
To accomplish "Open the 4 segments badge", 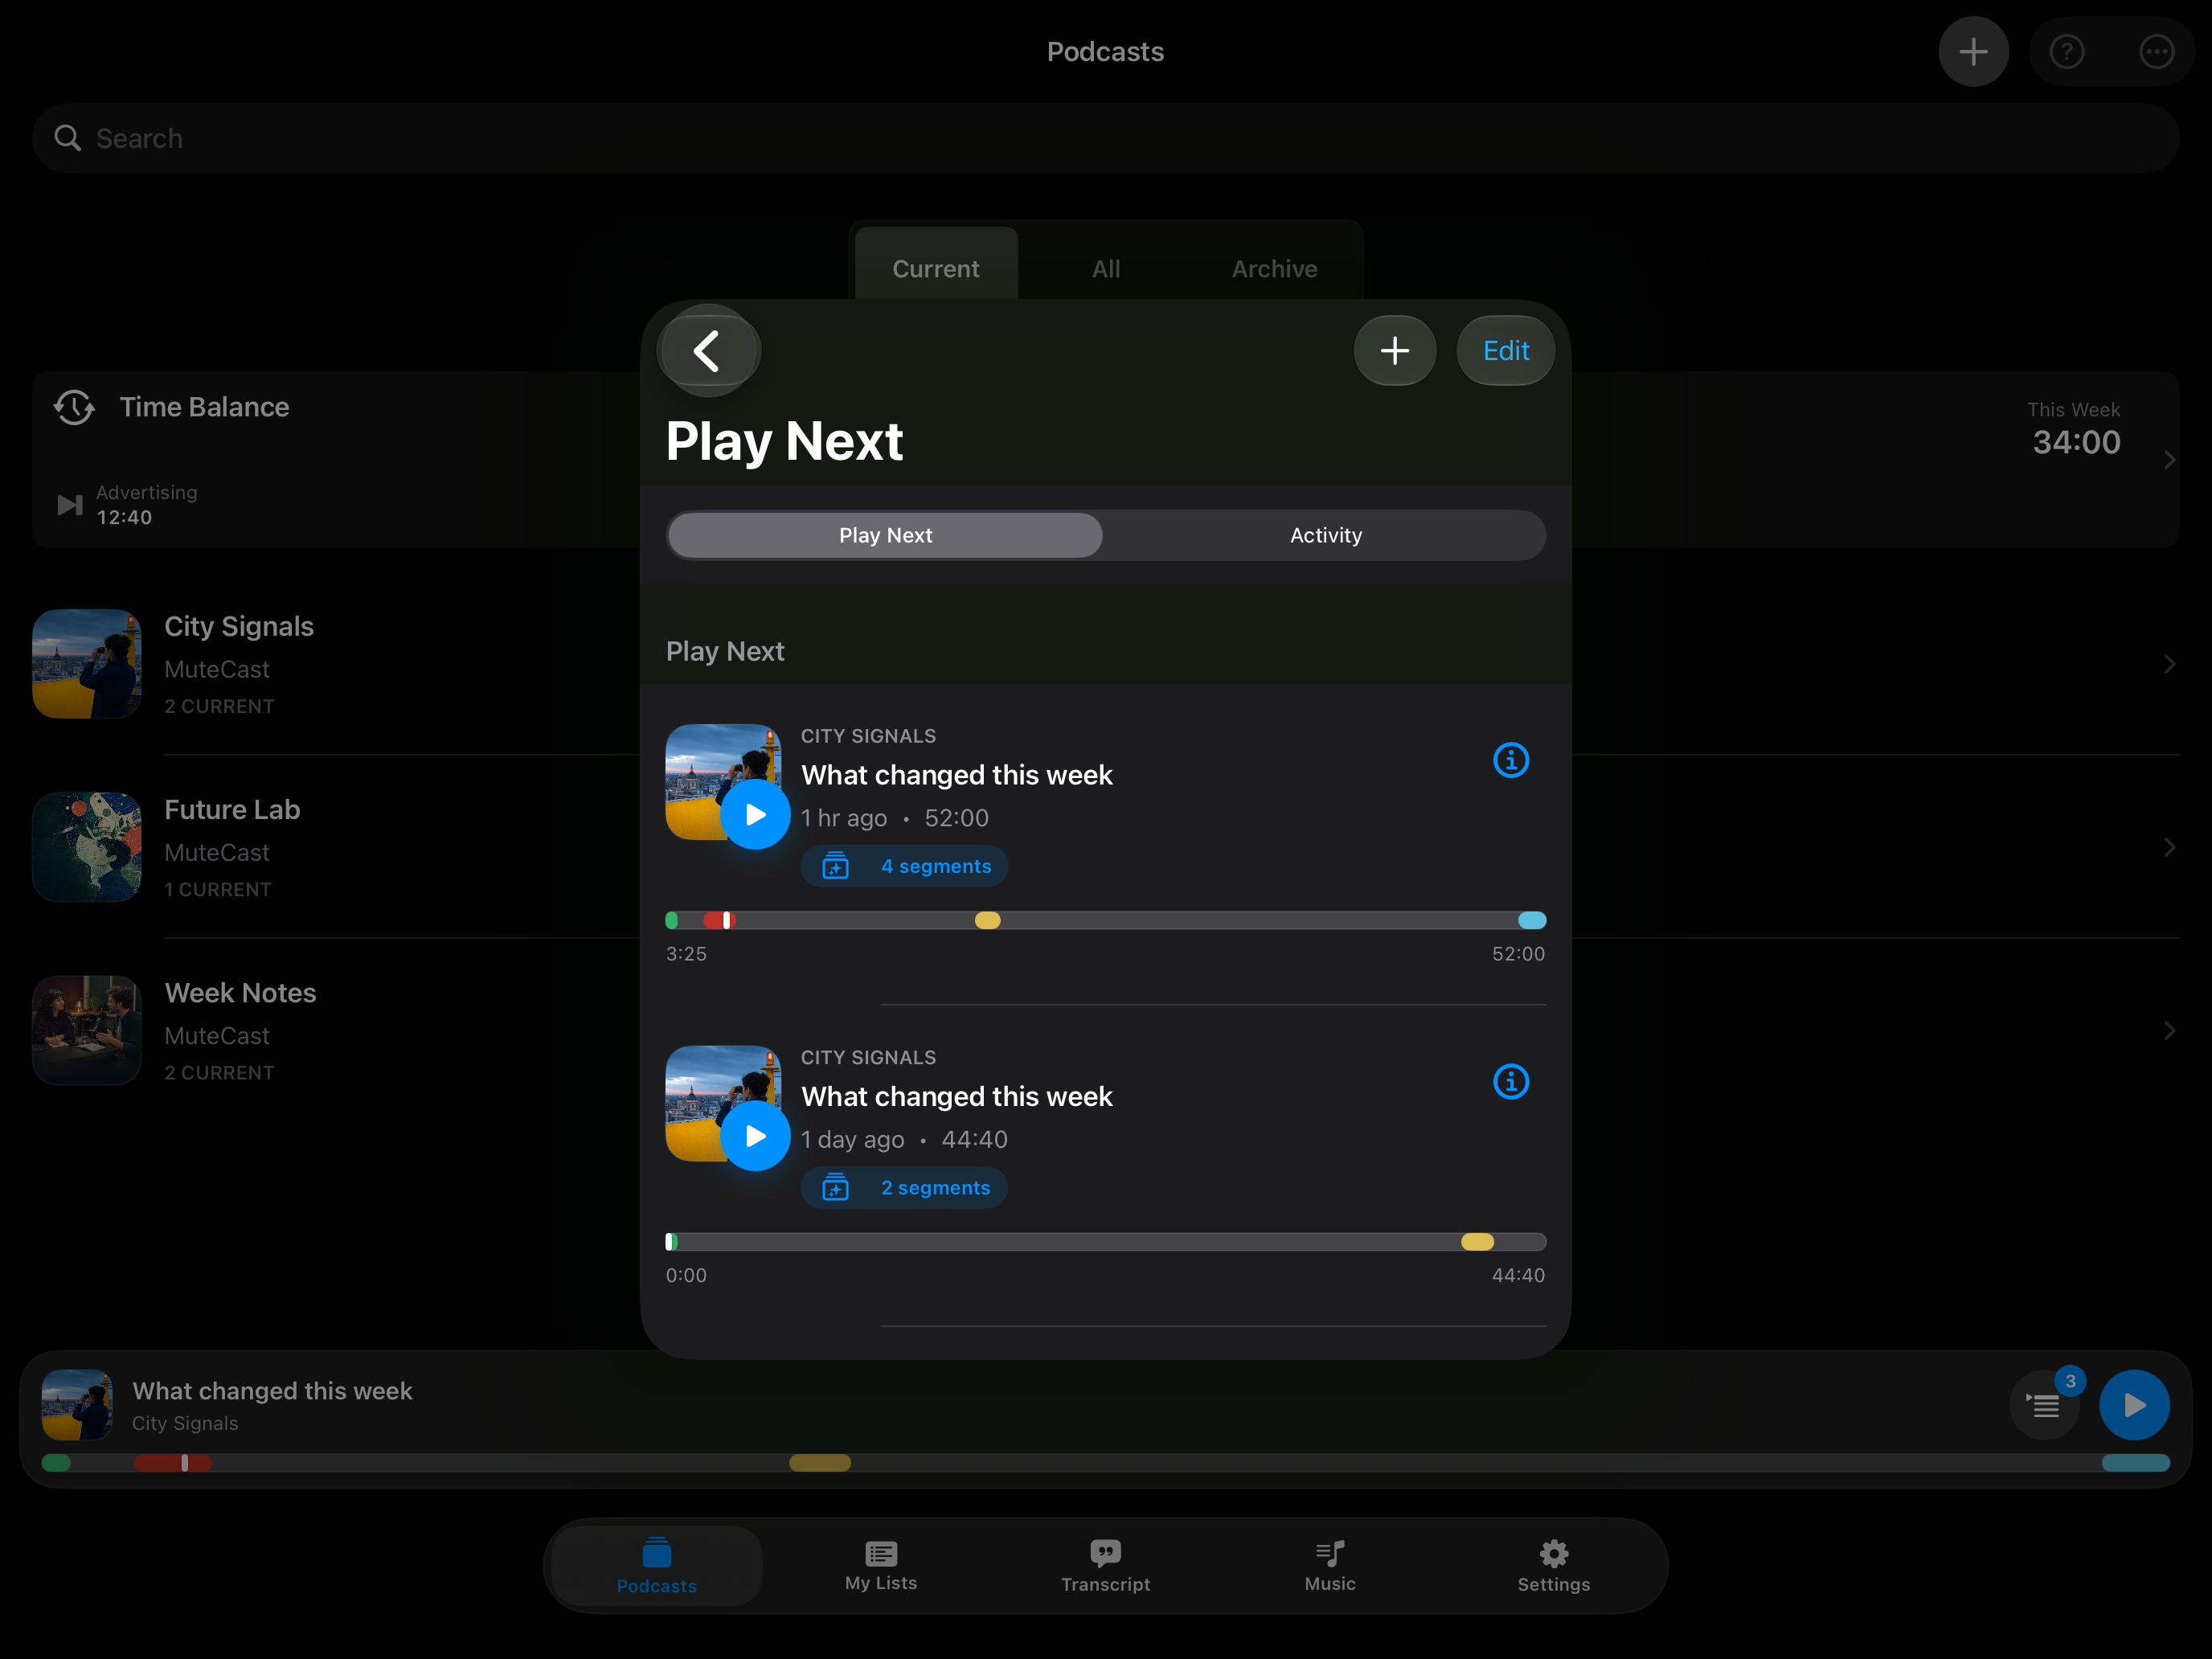I will pos(904,866).
